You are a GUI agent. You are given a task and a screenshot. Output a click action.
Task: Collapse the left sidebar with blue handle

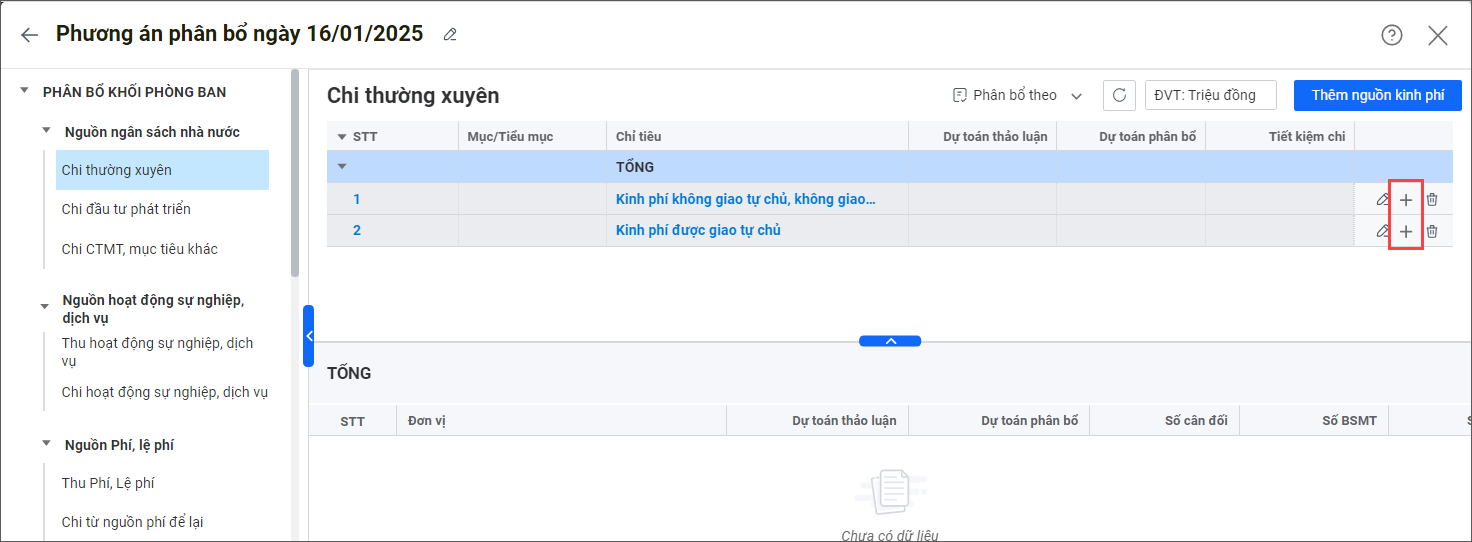pyautogui.click(x=308, y=336)
